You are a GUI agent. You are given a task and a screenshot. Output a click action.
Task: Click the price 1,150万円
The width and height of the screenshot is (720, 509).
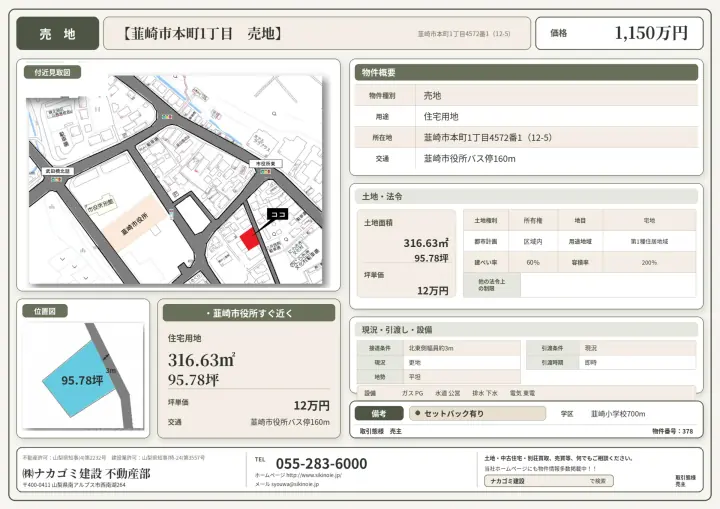(x=651, y=33)
